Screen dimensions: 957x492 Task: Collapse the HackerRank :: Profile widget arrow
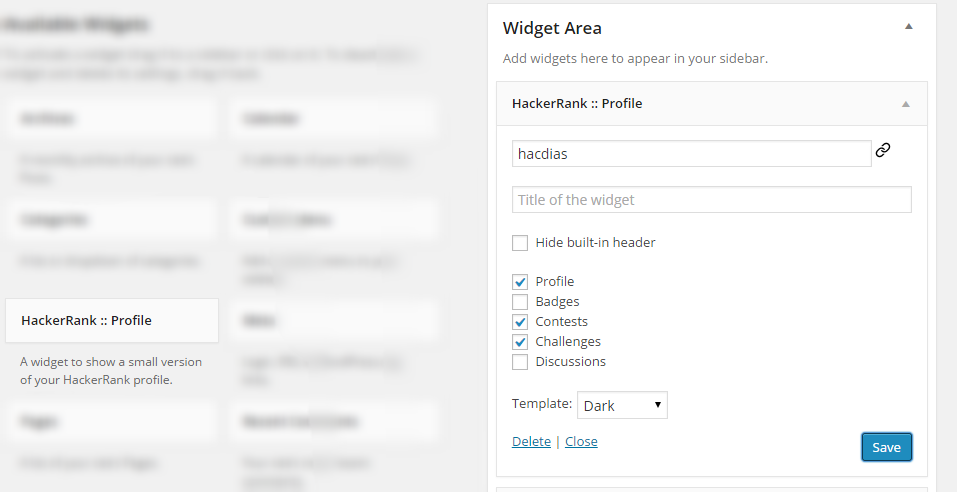point(905,104)
